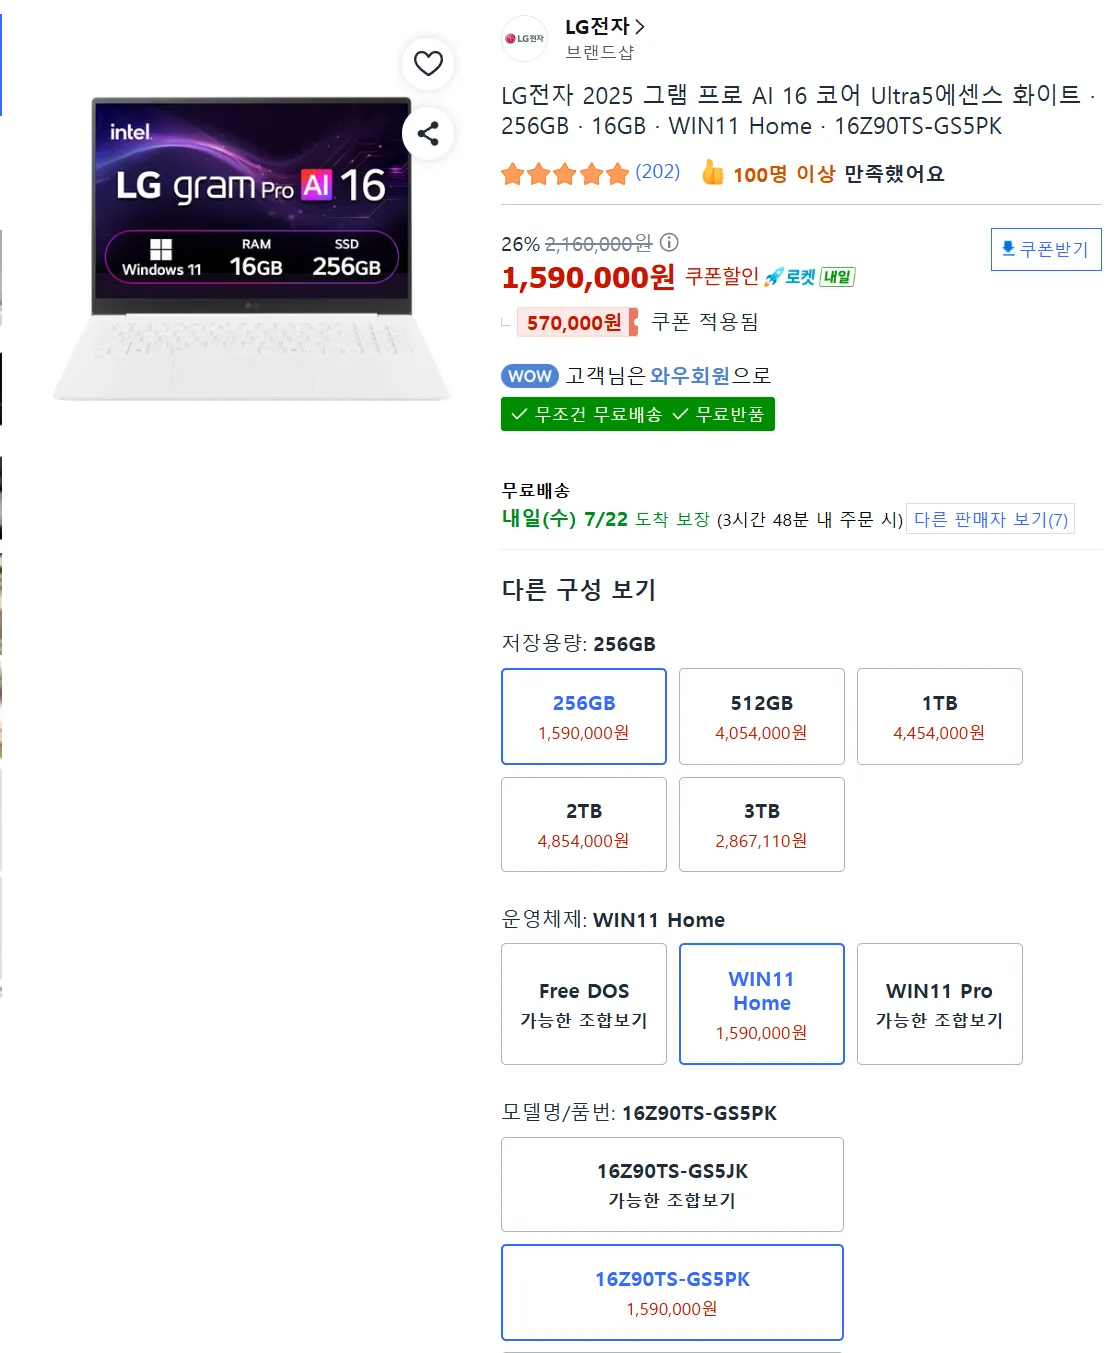
Task: Click the 570,000원 coupon applied tag
Action: pos(578,322)
